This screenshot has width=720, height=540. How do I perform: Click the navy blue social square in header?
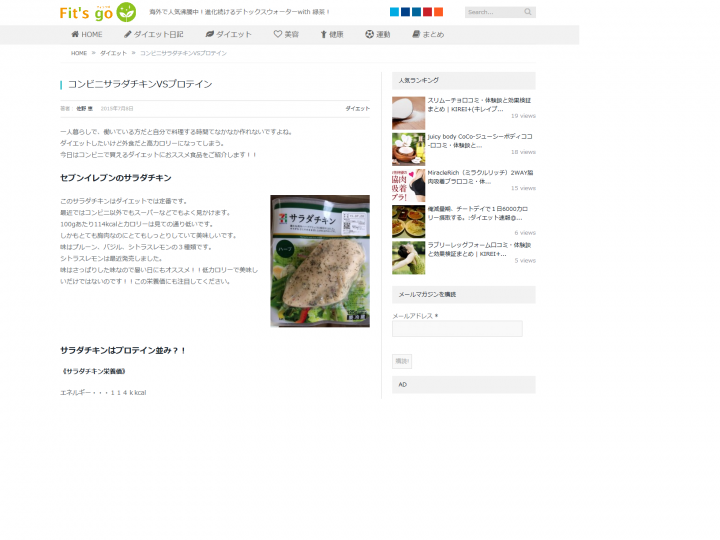405,12
